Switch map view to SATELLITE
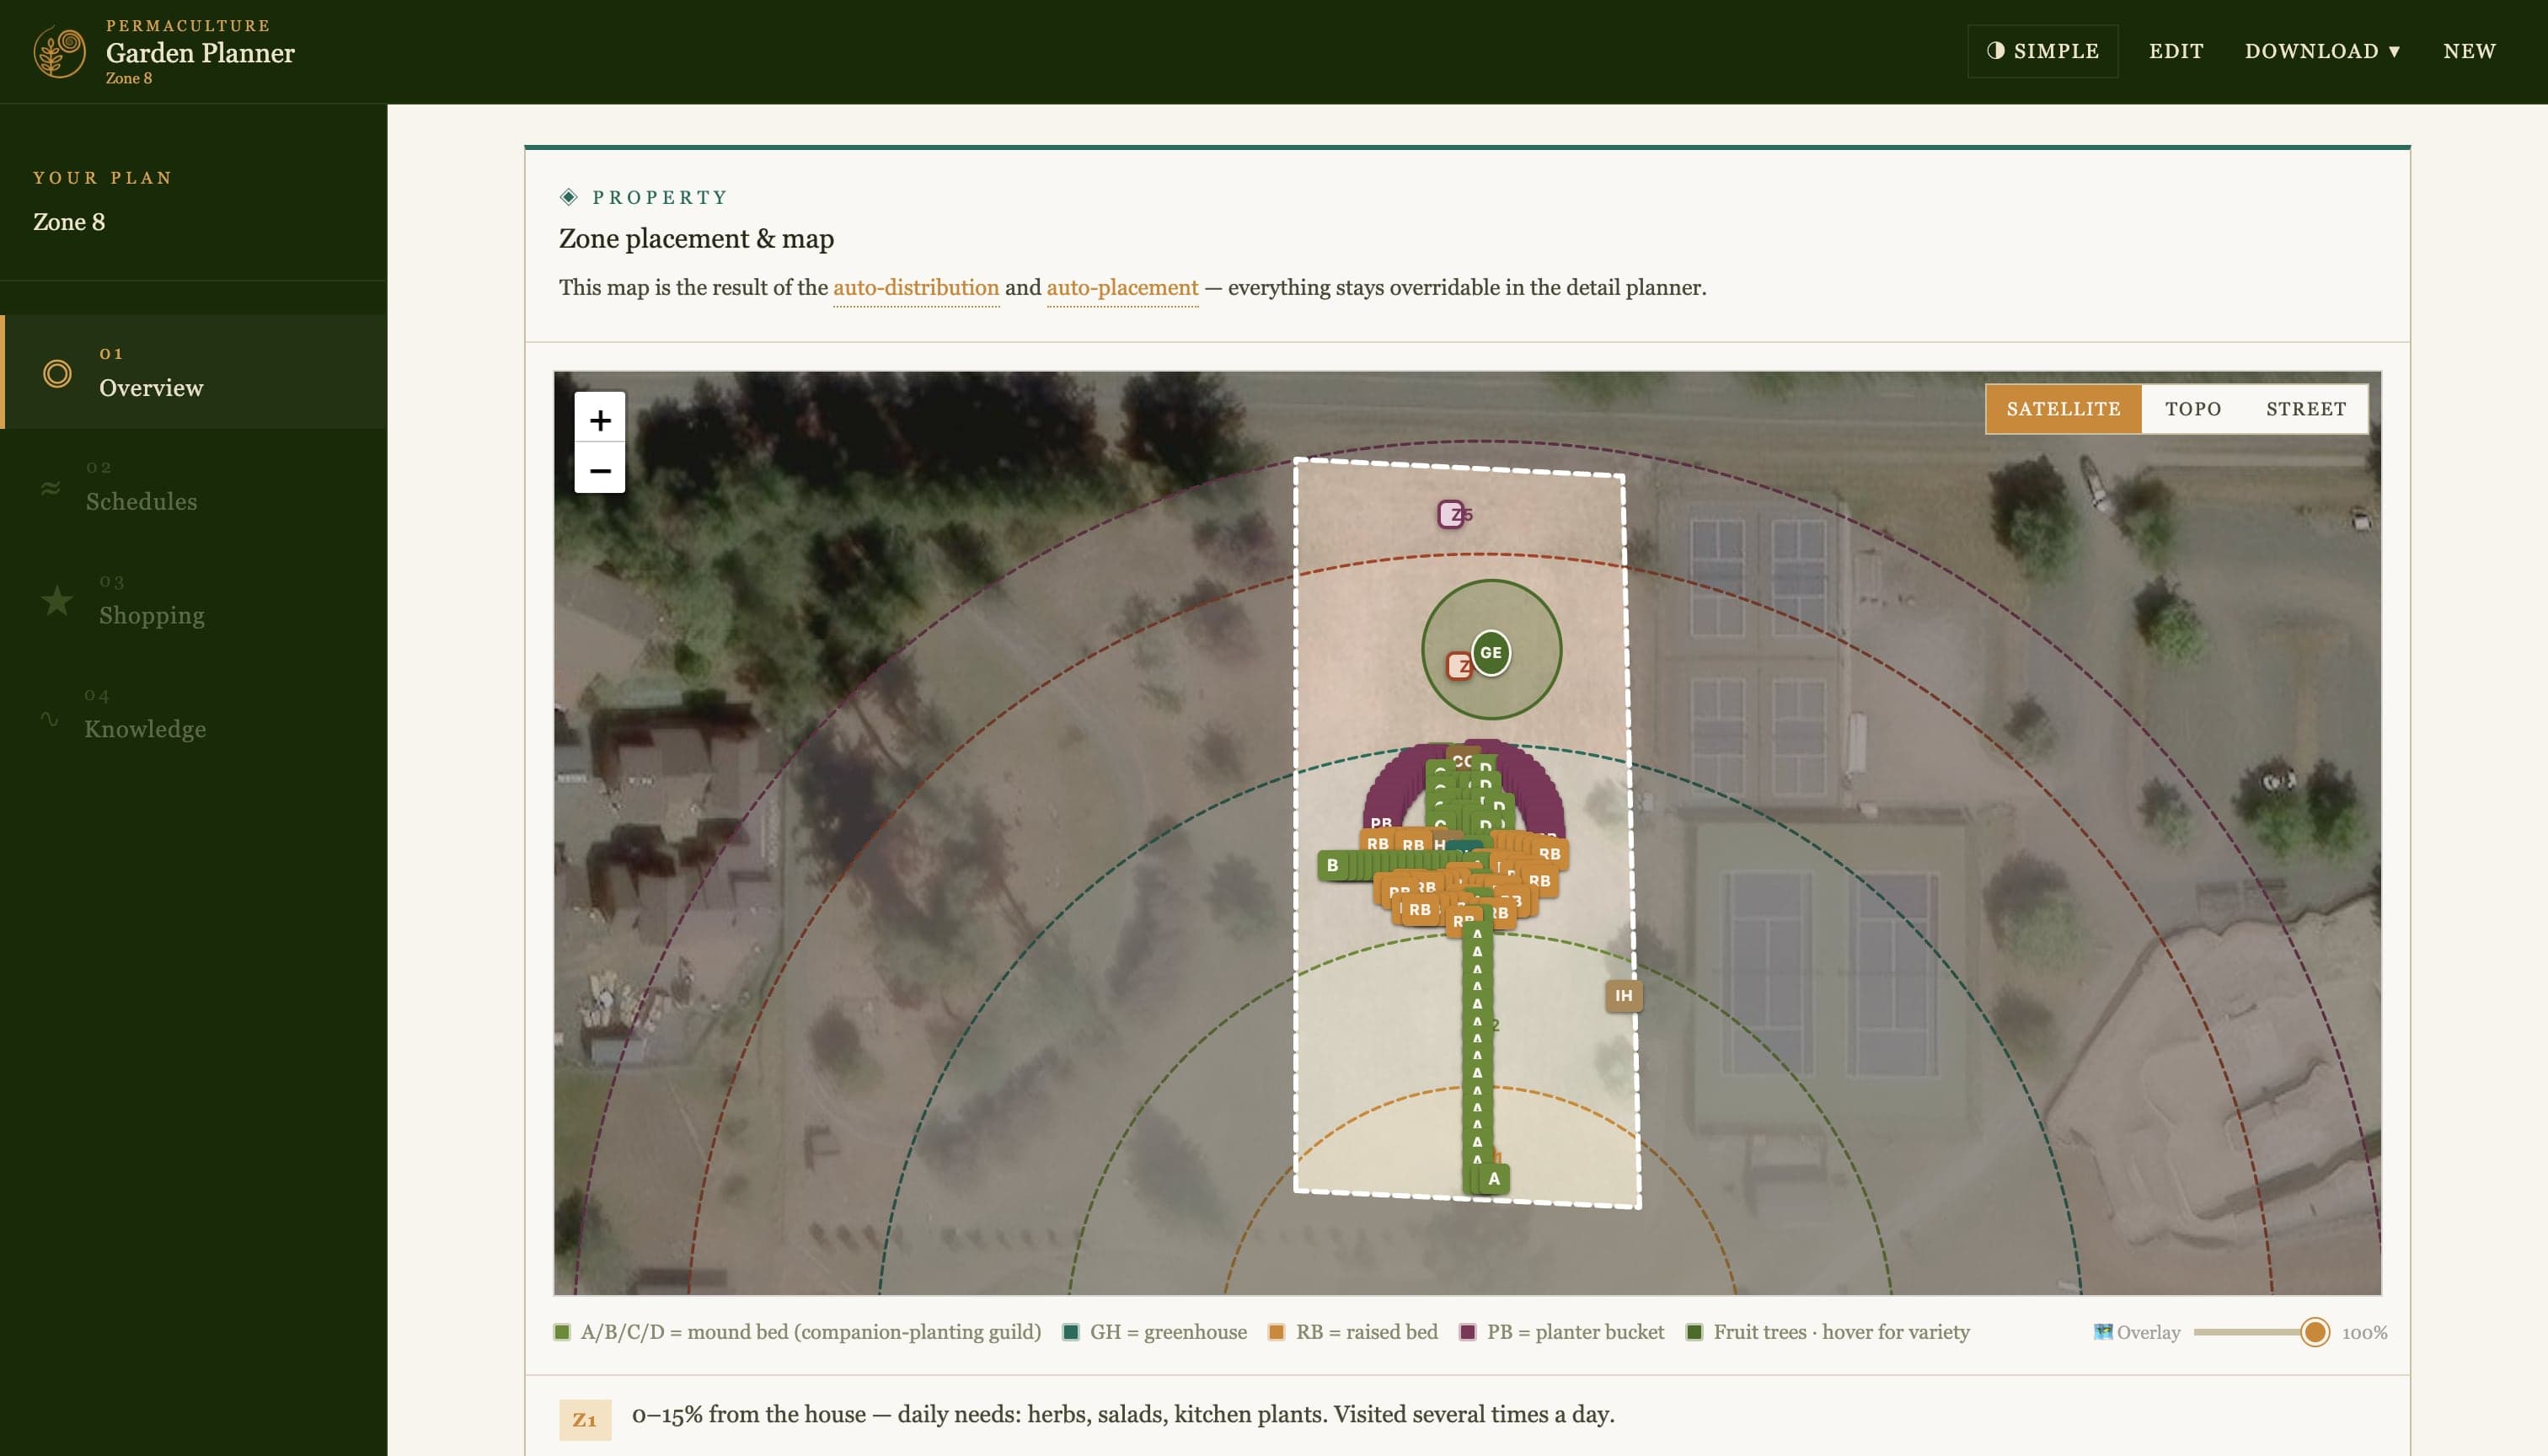Image resolution: width=2548 pixels, height=1456 pixels. point(2063,409)
